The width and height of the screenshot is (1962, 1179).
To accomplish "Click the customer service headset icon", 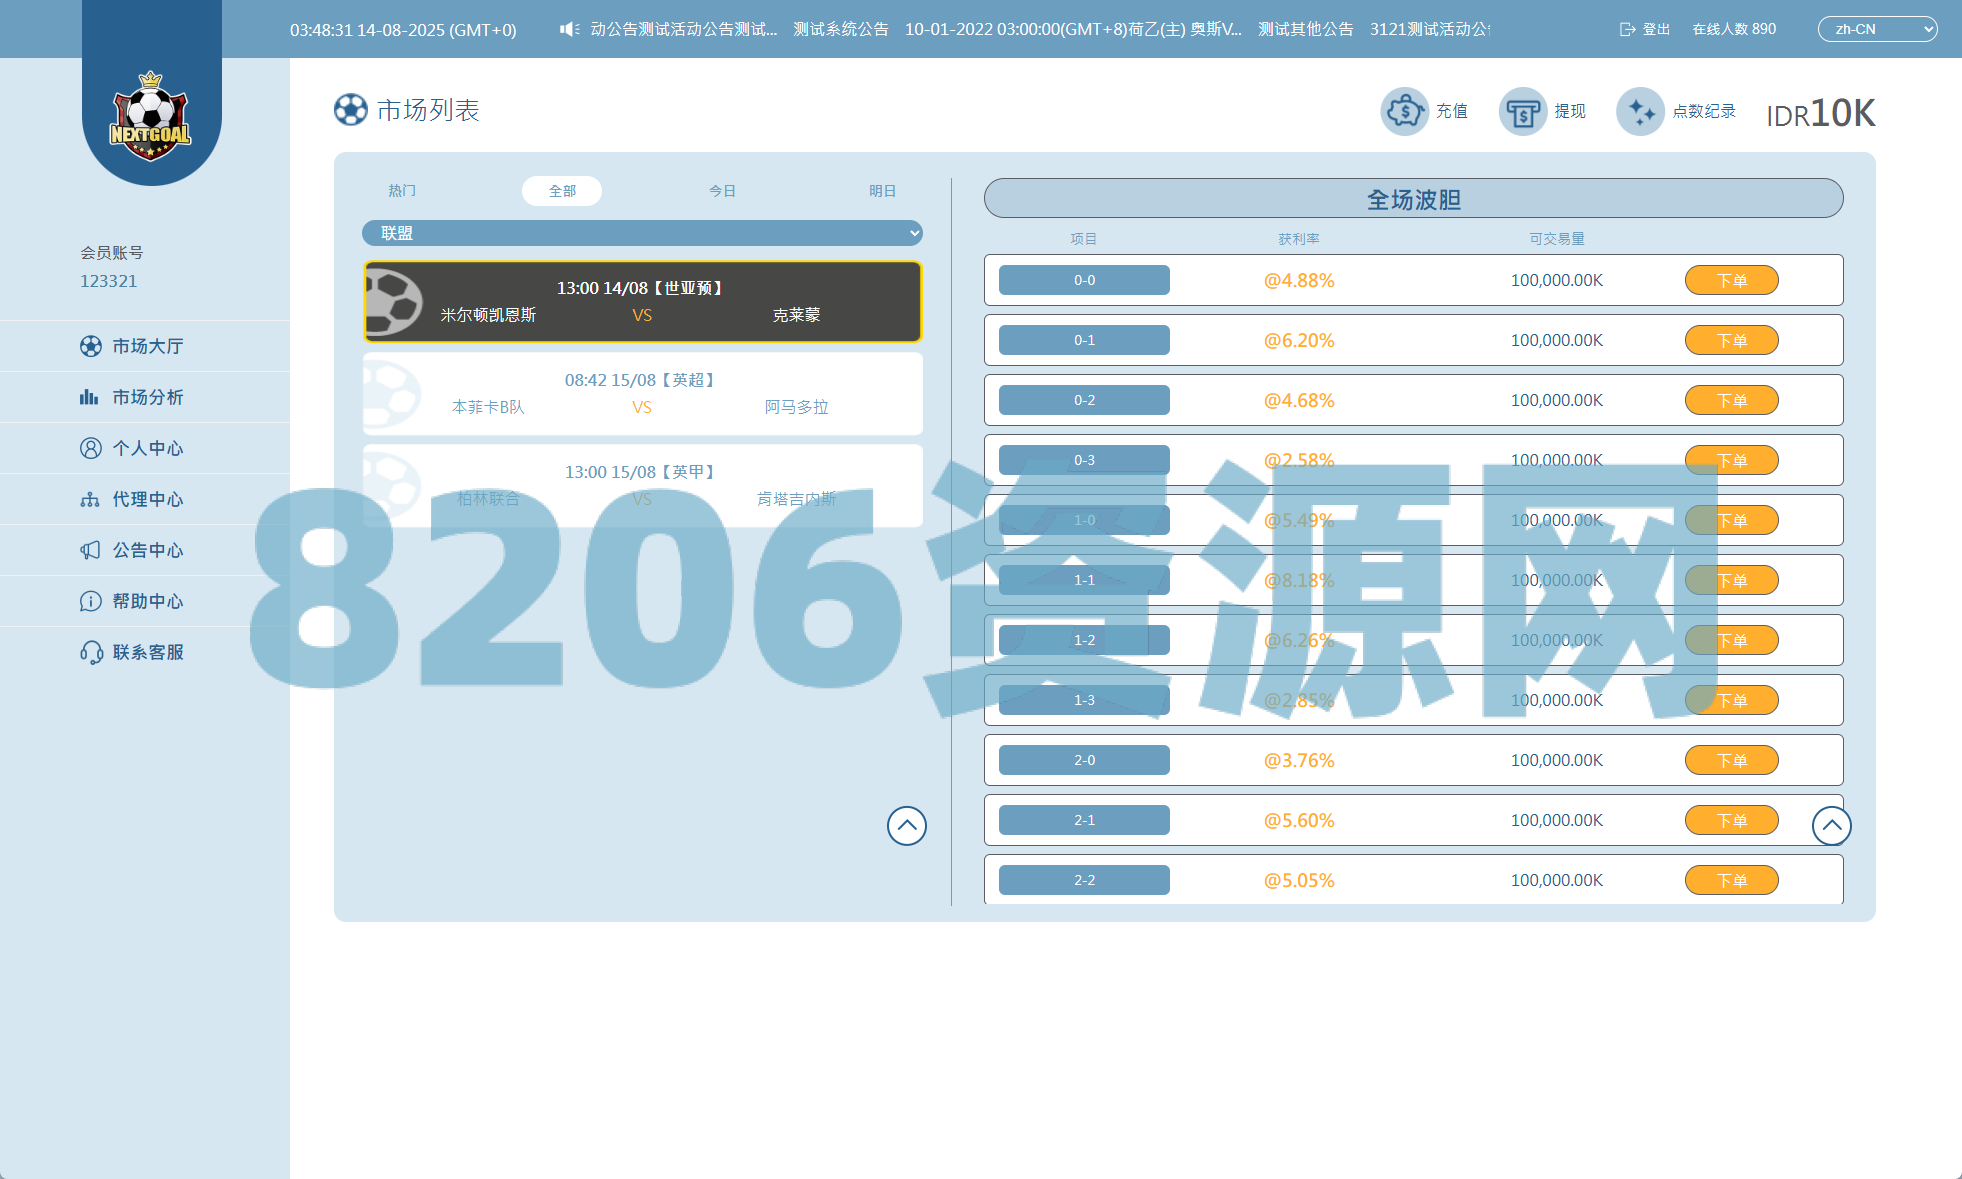I will pyautogui.click(x=91, y=652).
